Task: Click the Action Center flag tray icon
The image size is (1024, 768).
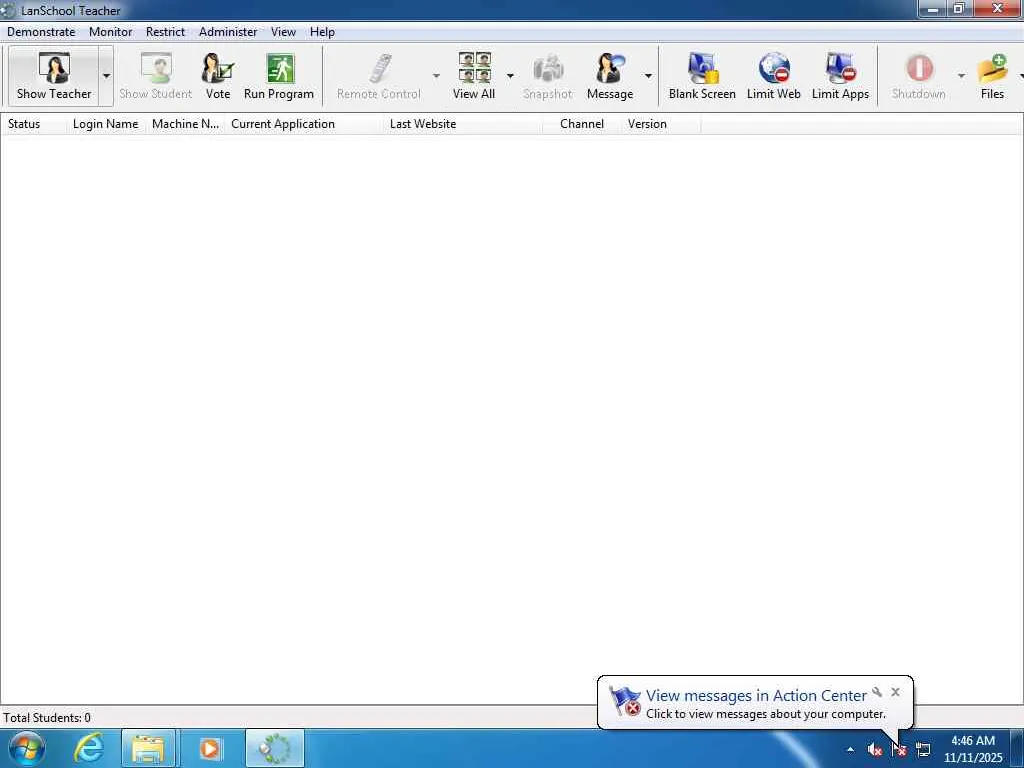Action: (x=899, y=750)
